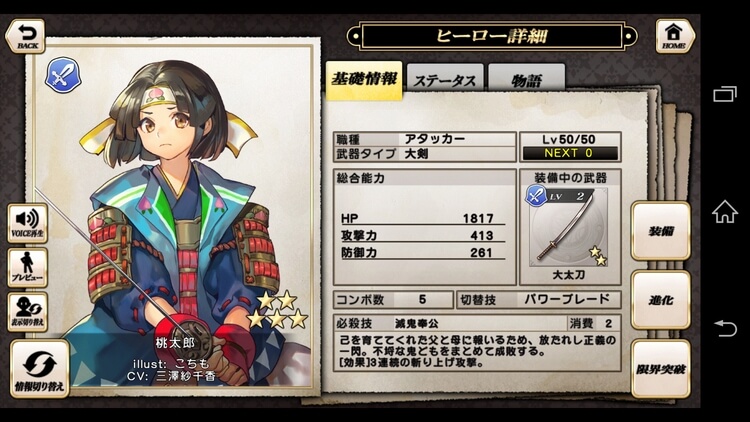The width and height of the screenshot is (750, 422).
Task: Select the 基礎情報 tab
Action: pos(364,79)
